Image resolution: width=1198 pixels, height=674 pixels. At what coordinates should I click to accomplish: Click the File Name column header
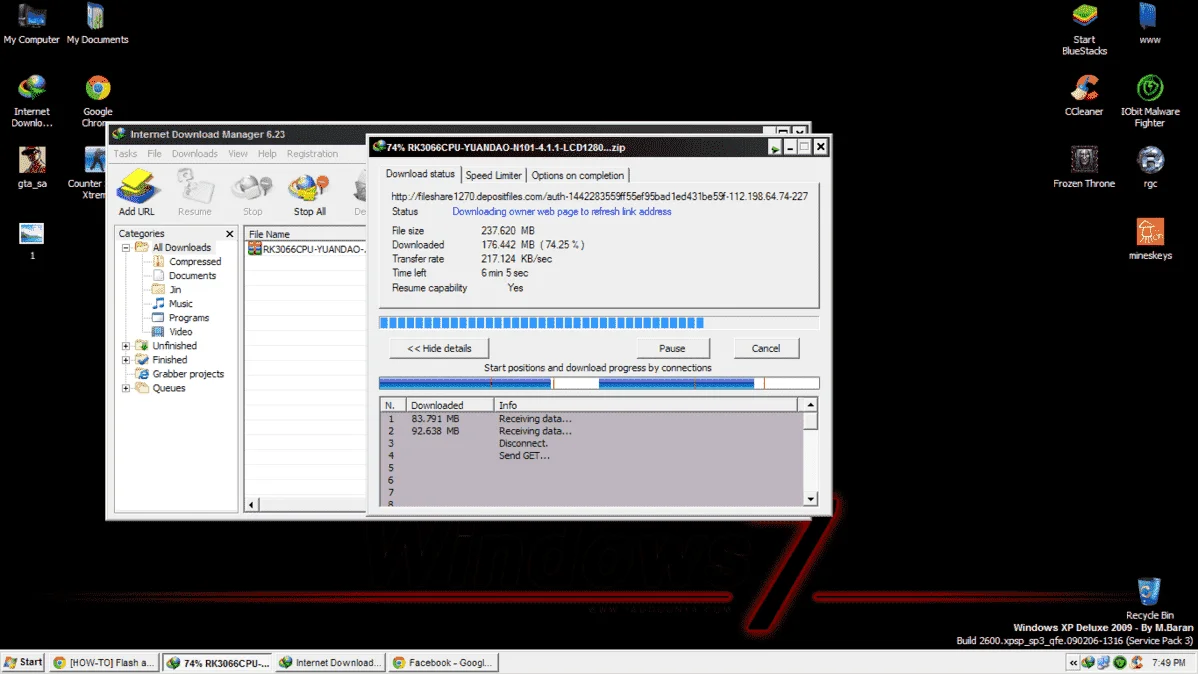click(x=306, y=234)
